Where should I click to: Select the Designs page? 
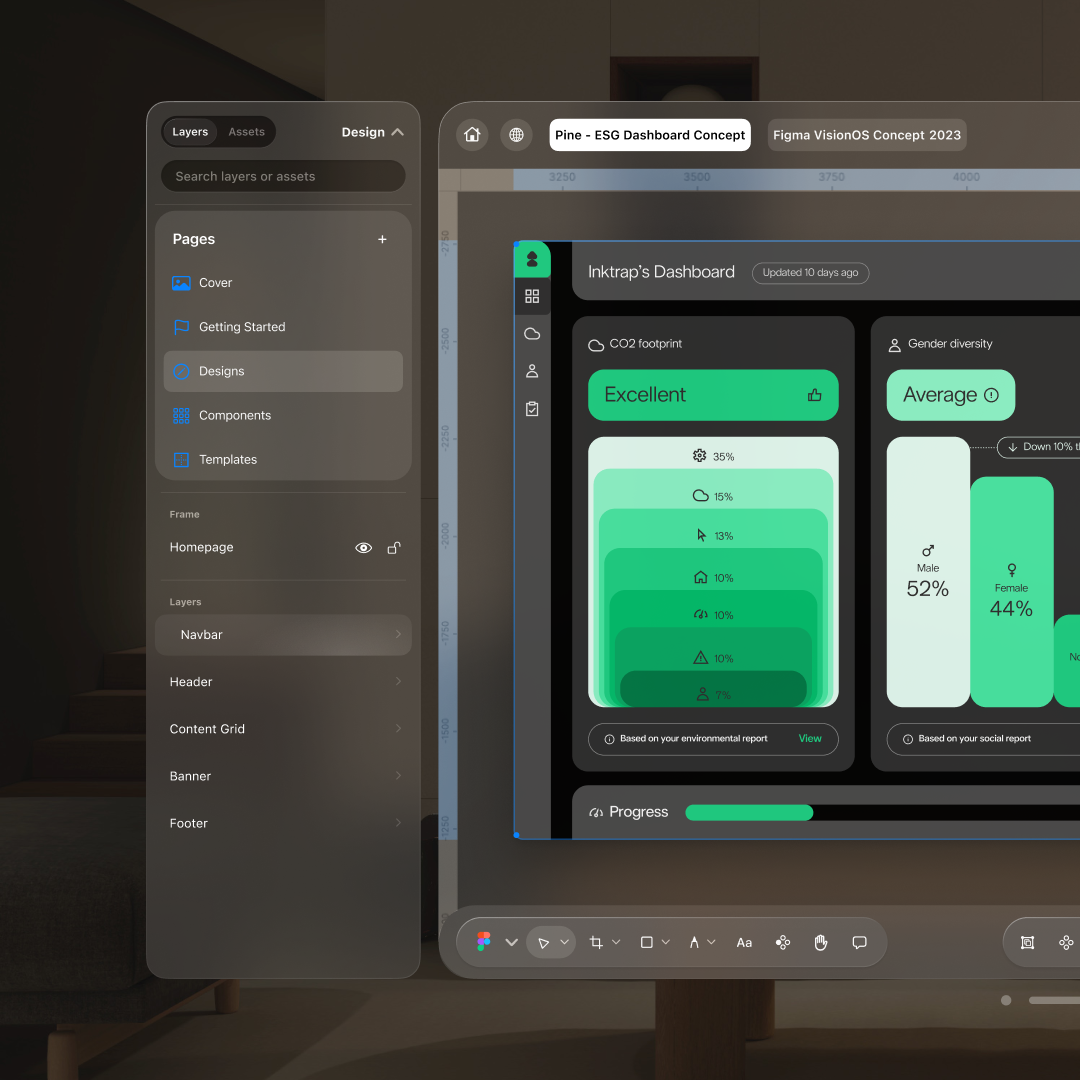283,371
